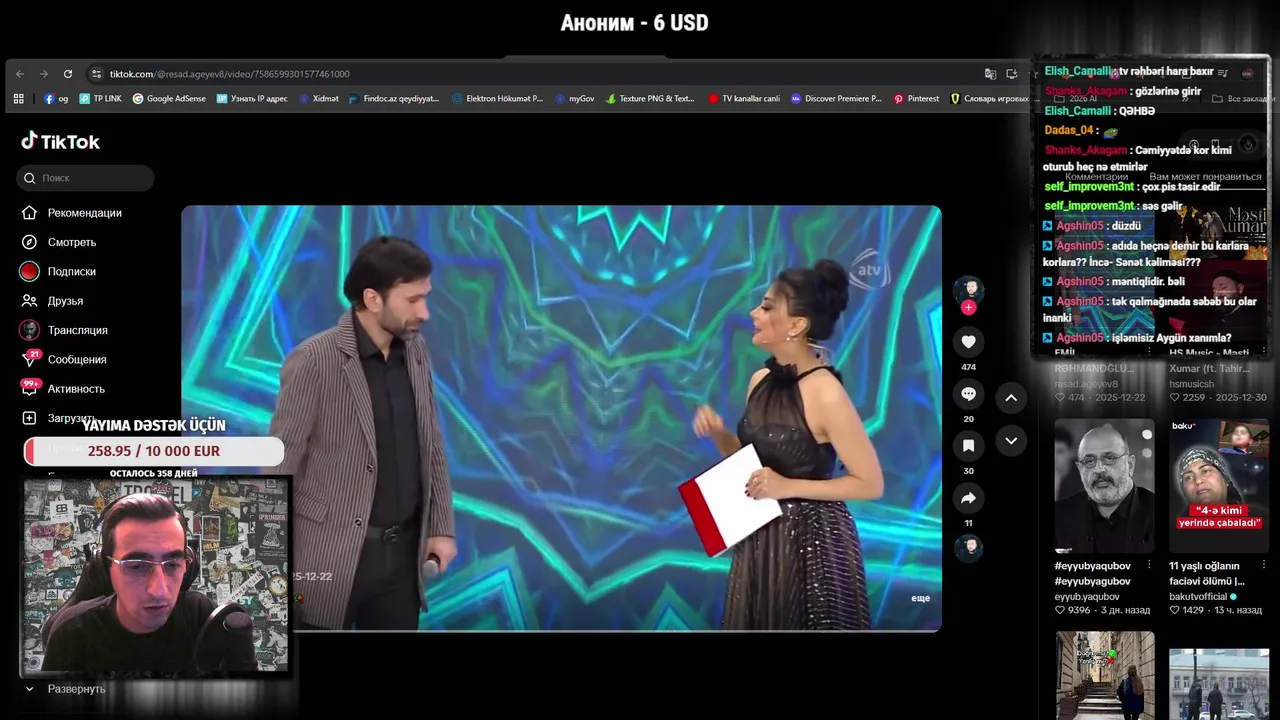Open the Texture PNG & Text bookmark
Viewport: 1280px width, 720px height.
(650, 99)
